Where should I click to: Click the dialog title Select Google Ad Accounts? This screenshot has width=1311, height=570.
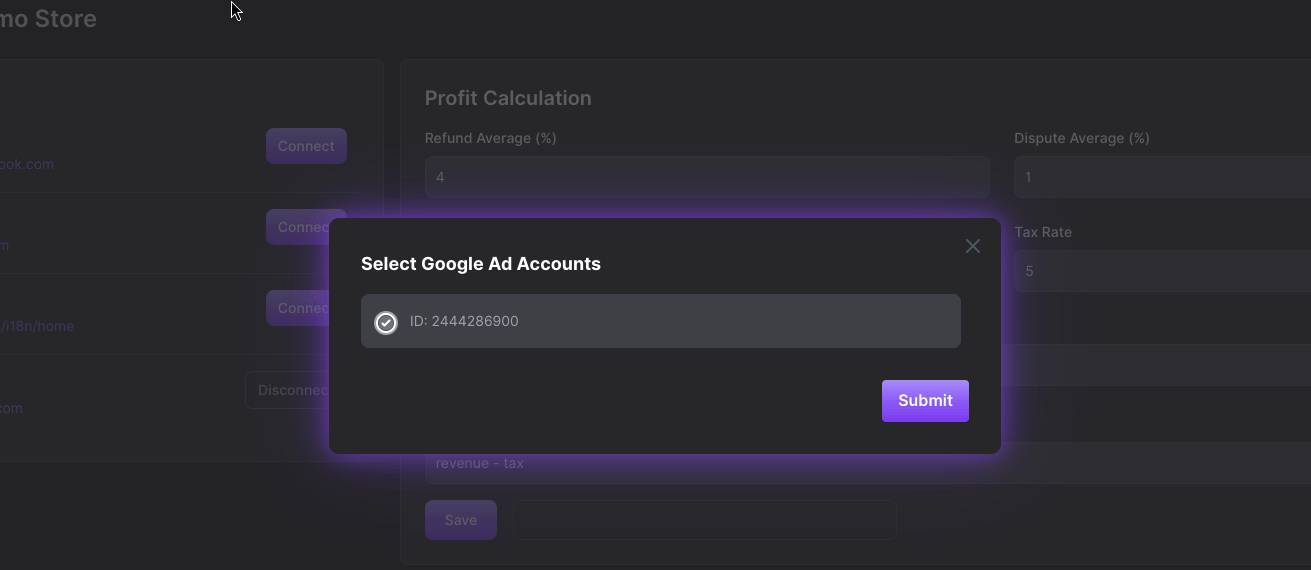(481, 264)
